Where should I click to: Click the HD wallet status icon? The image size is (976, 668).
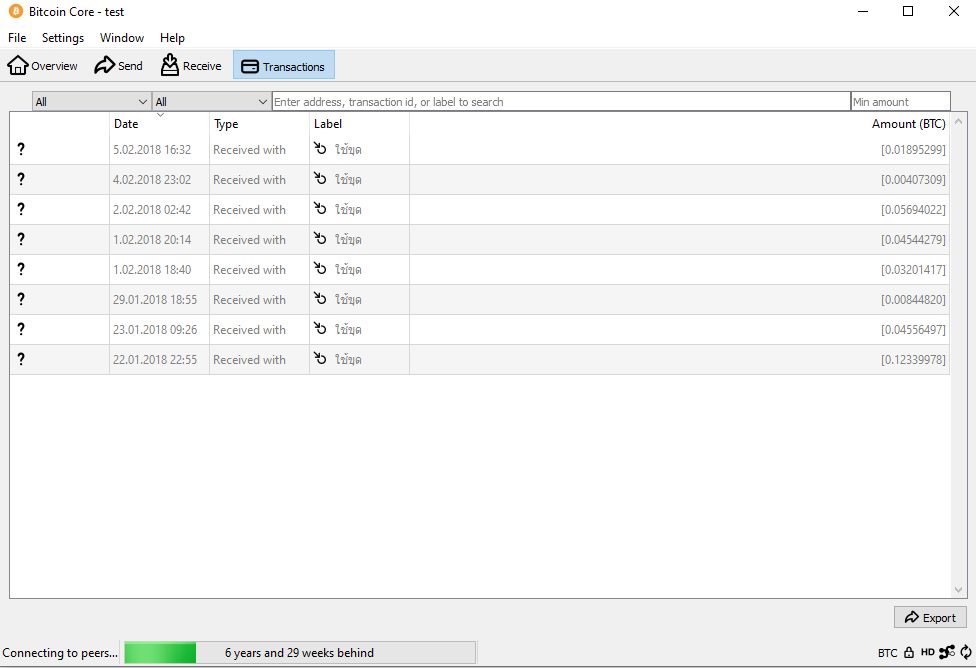coord(927,652)
